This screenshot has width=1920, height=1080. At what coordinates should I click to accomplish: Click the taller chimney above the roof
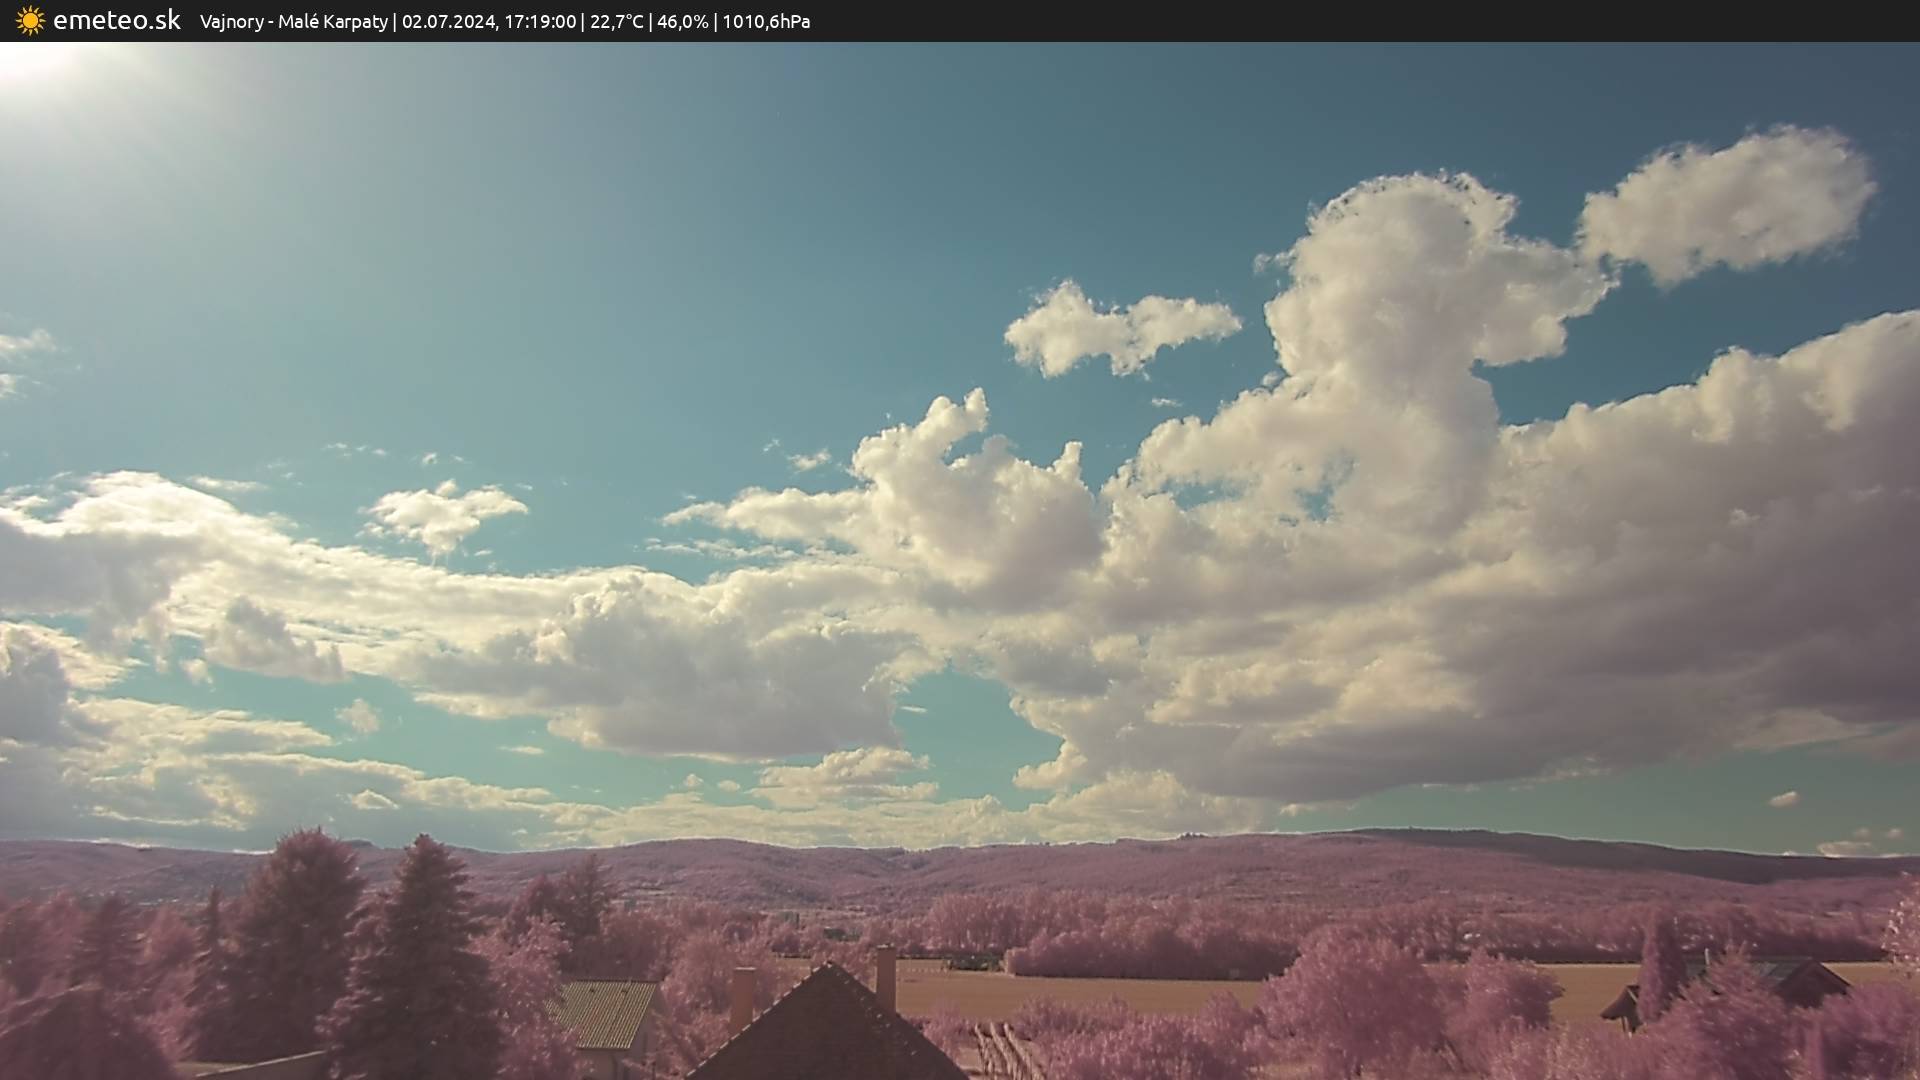(885, 977)
